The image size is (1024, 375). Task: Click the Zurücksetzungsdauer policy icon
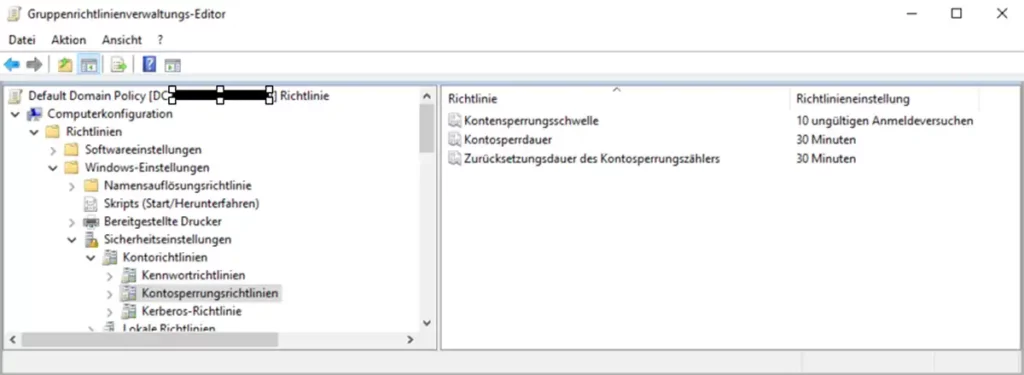point(455,159)
